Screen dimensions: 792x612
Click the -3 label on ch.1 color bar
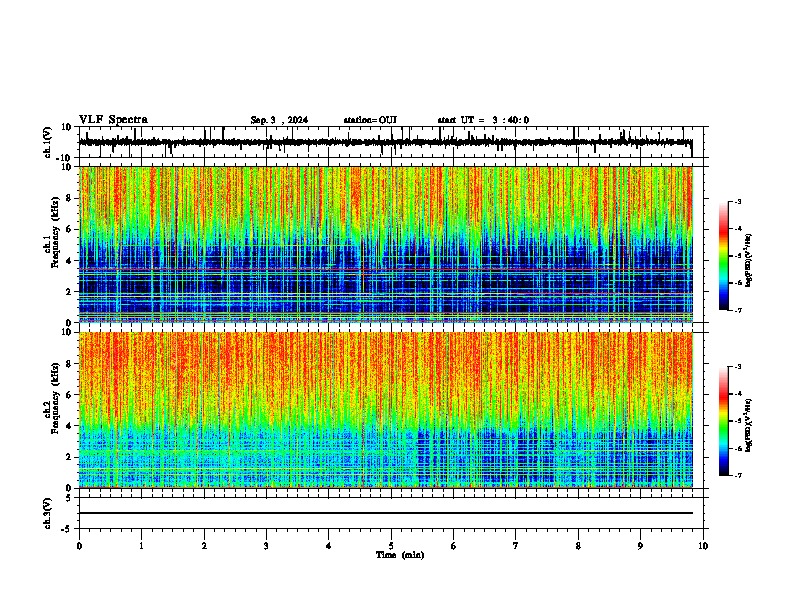click(738, 202)
